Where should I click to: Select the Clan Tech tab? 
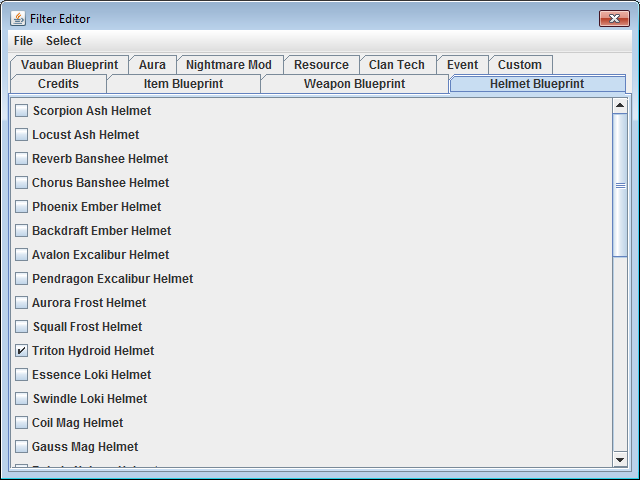coord(396,65)
